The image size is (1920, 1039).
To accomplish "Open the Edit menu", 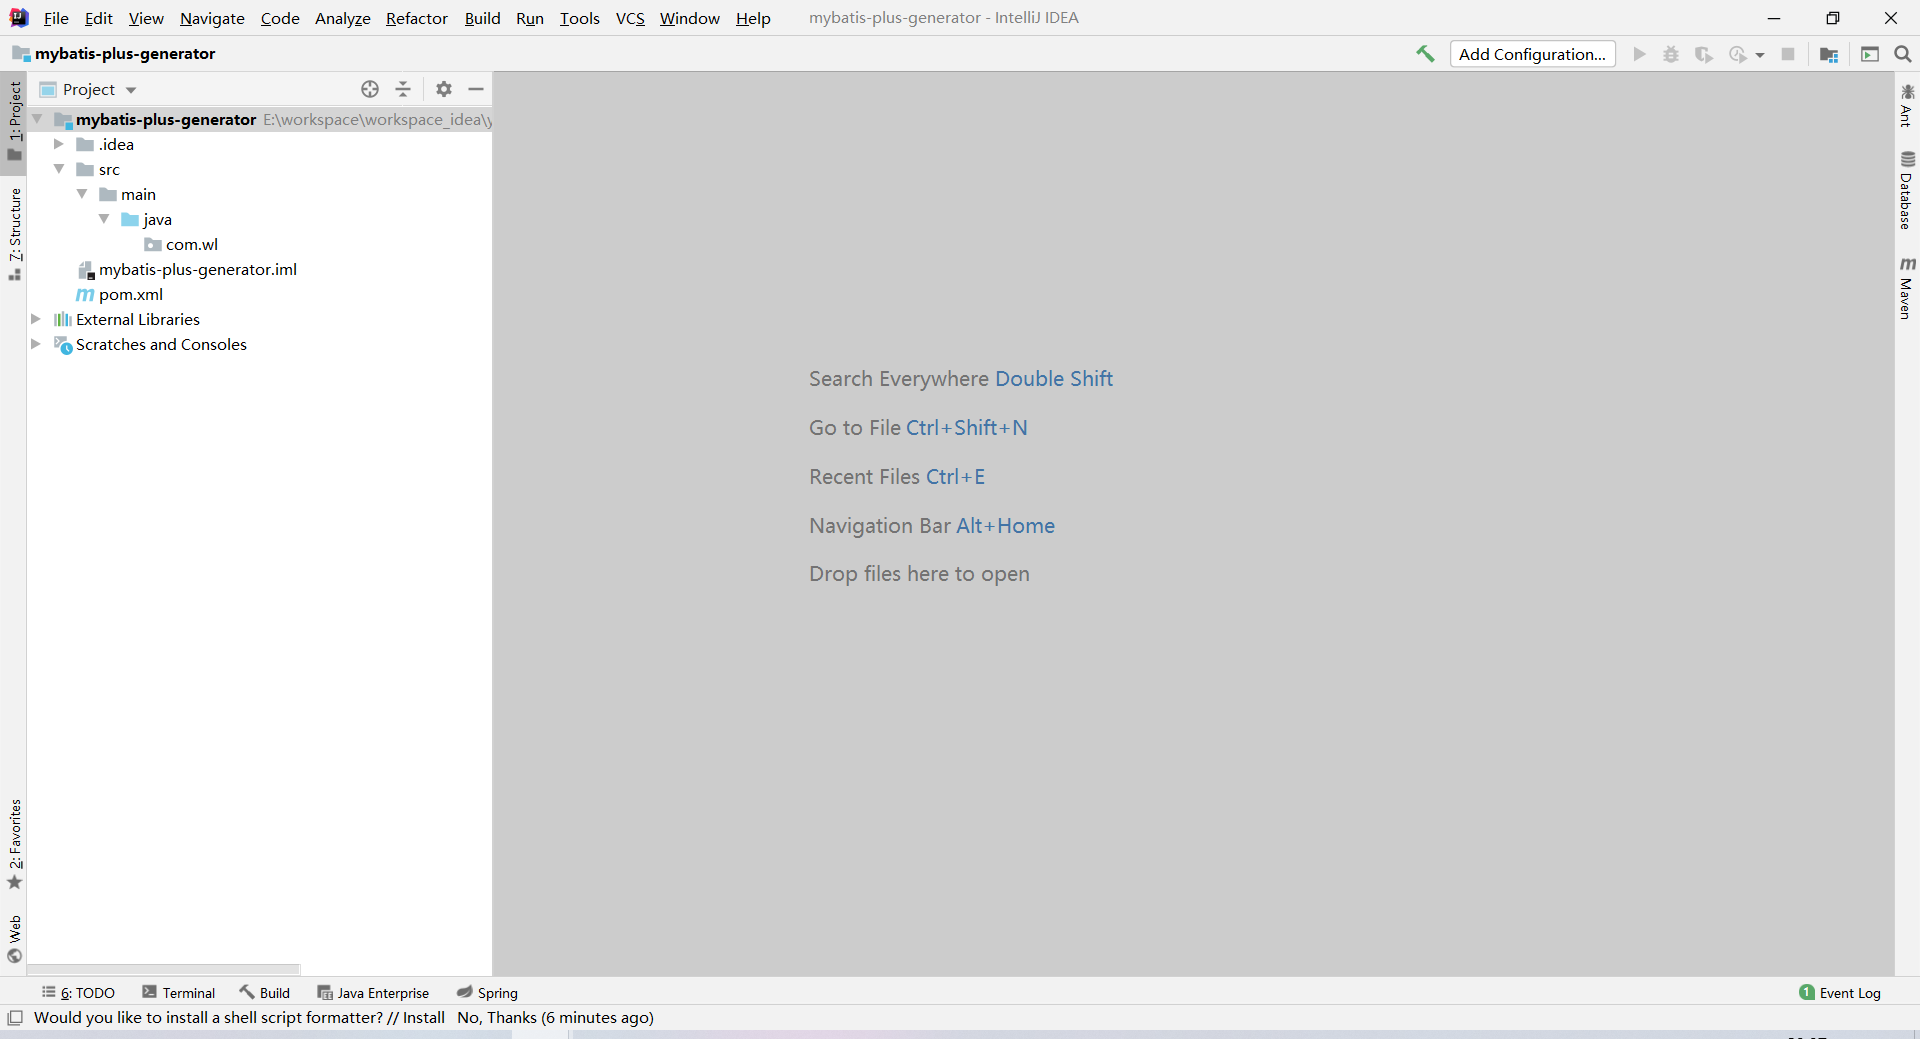I will click(x=99, y=18).
